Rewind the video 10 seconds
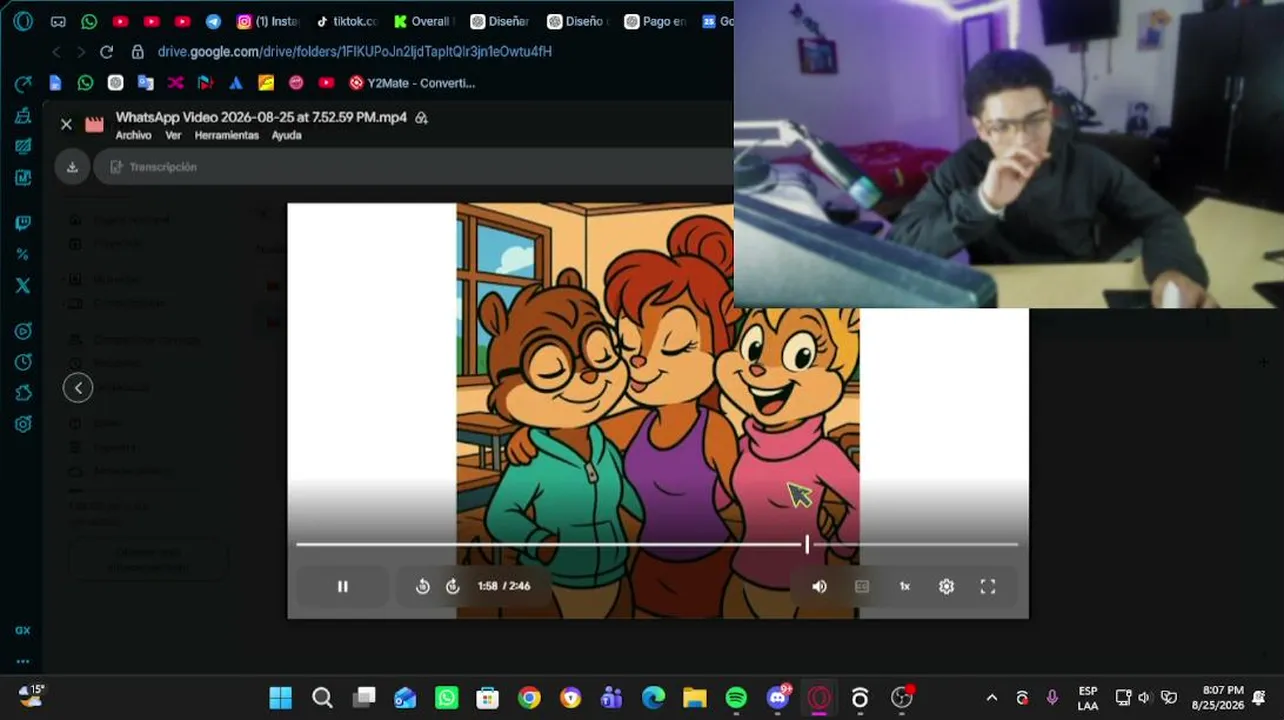 point(422,587)
